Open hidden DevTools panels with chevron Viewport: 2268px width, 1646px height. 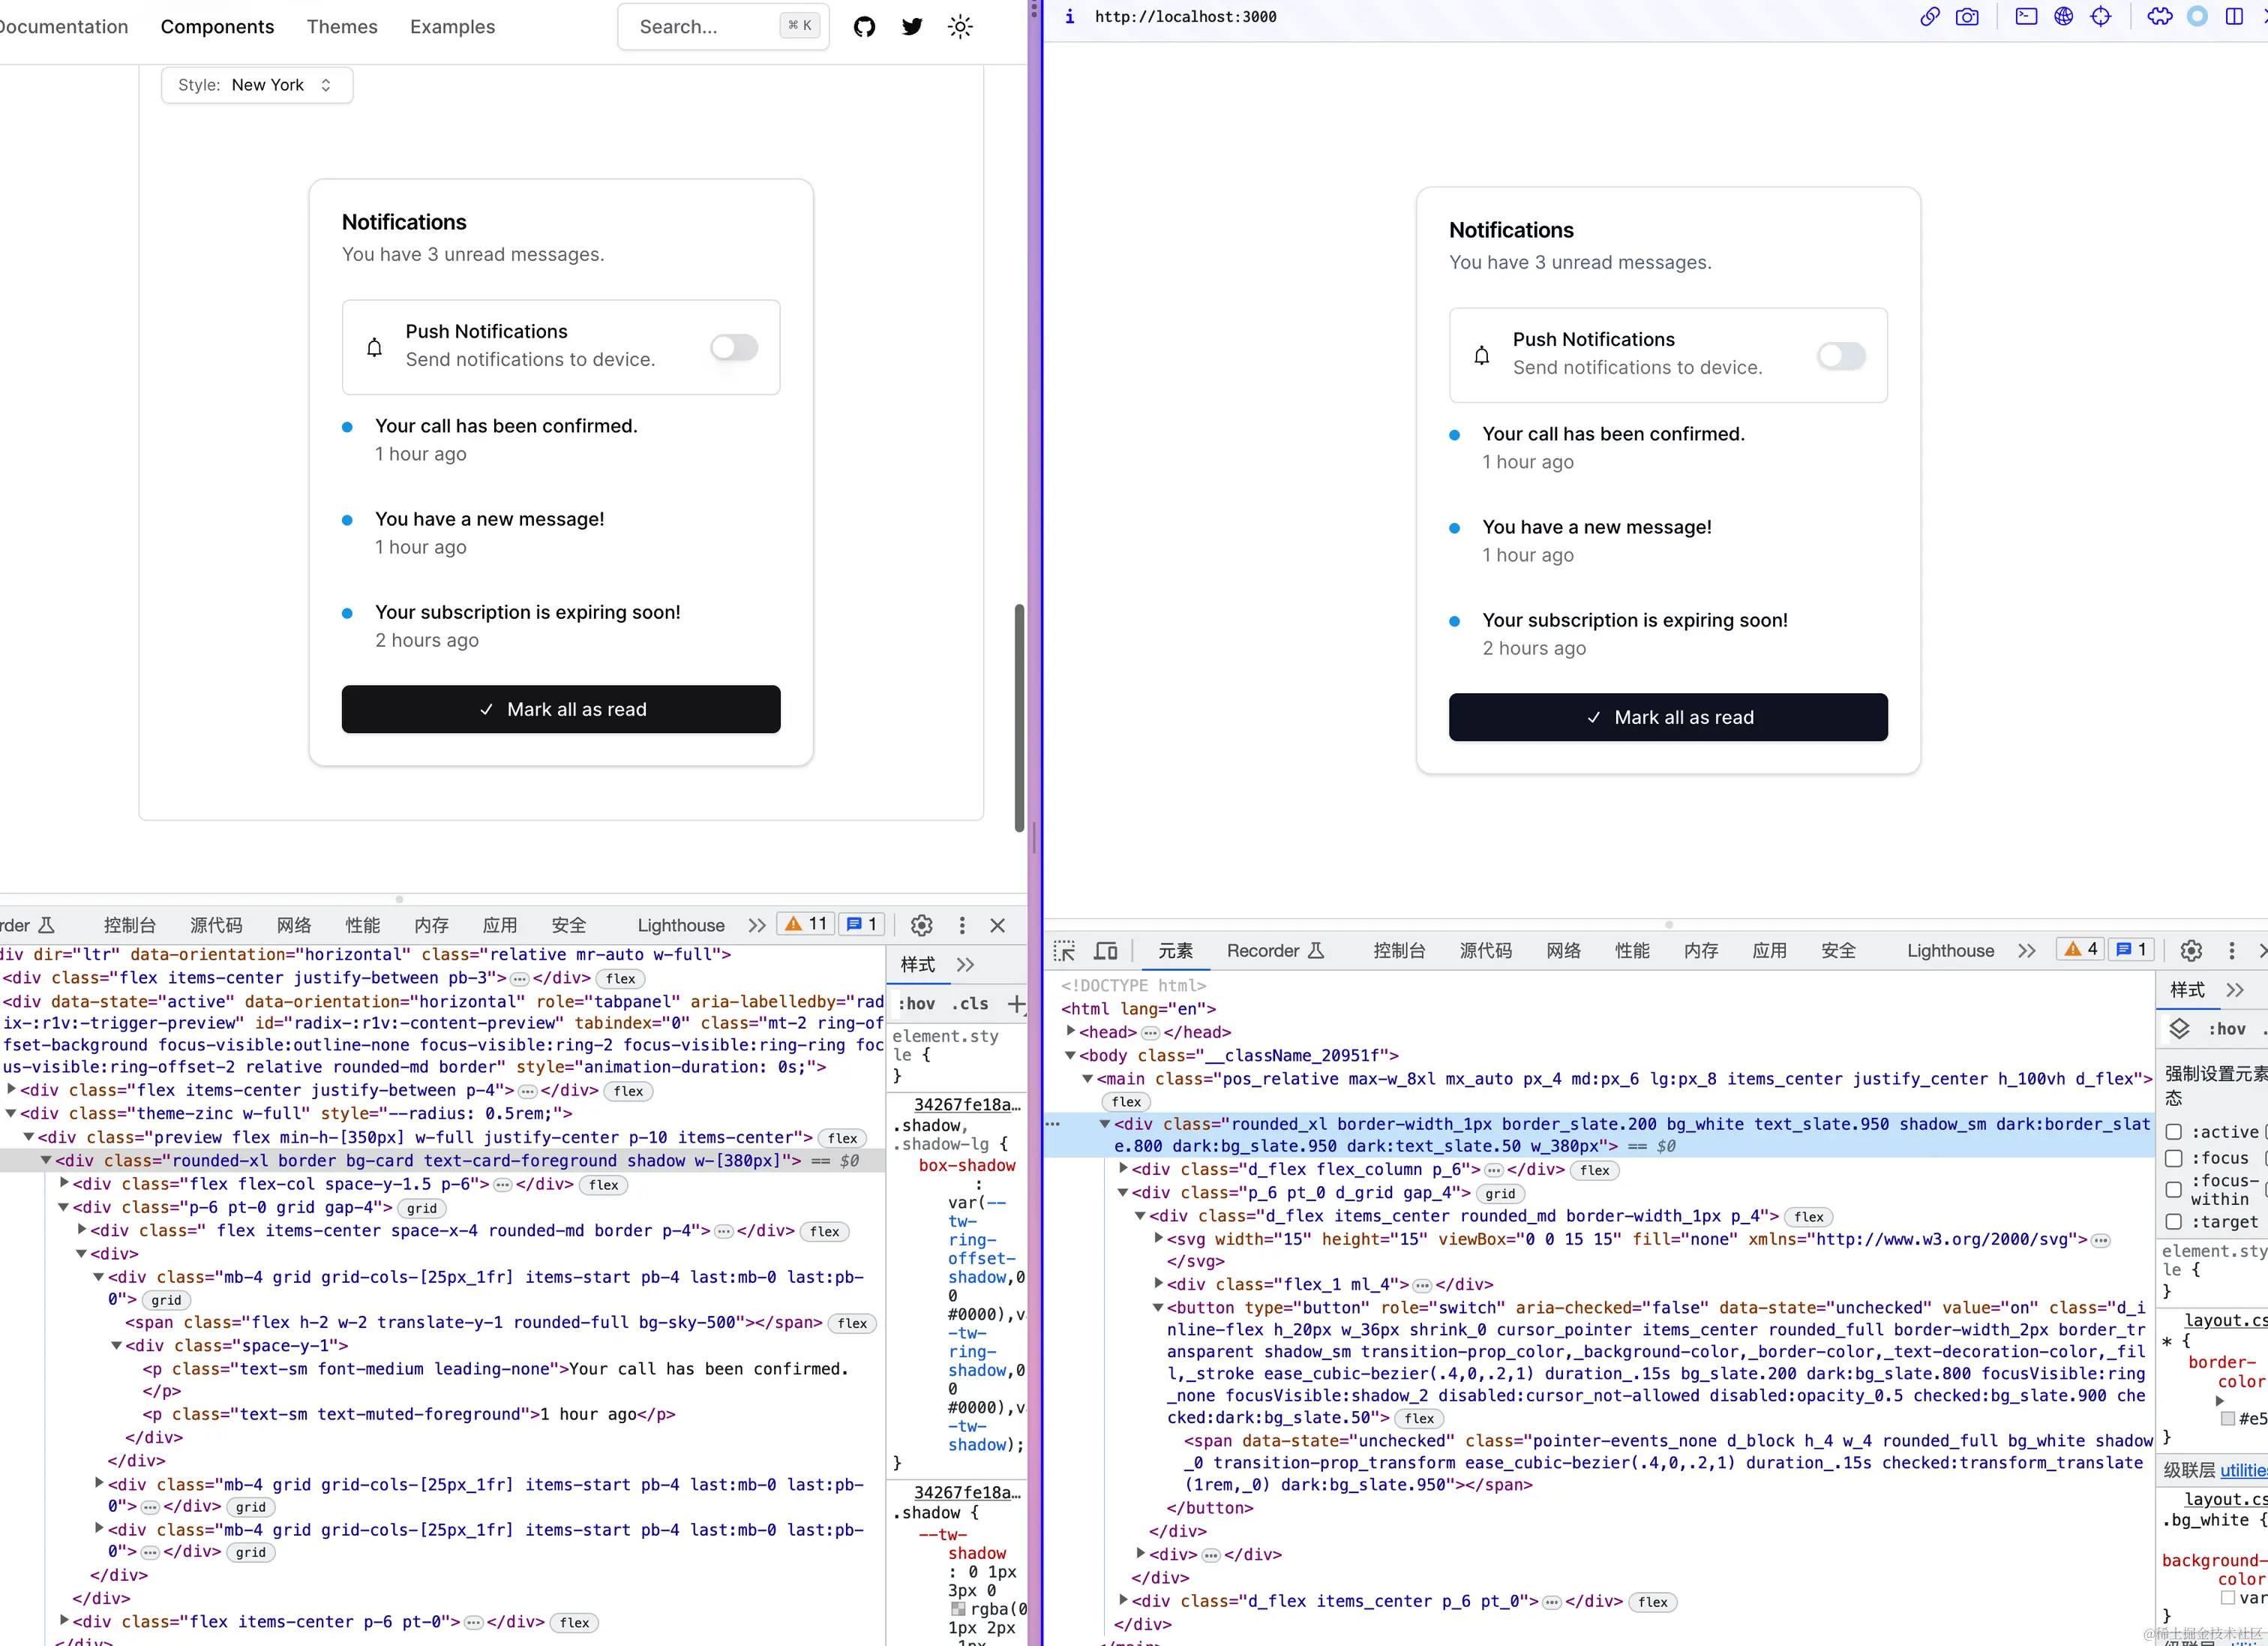[x=2026, y=950]
